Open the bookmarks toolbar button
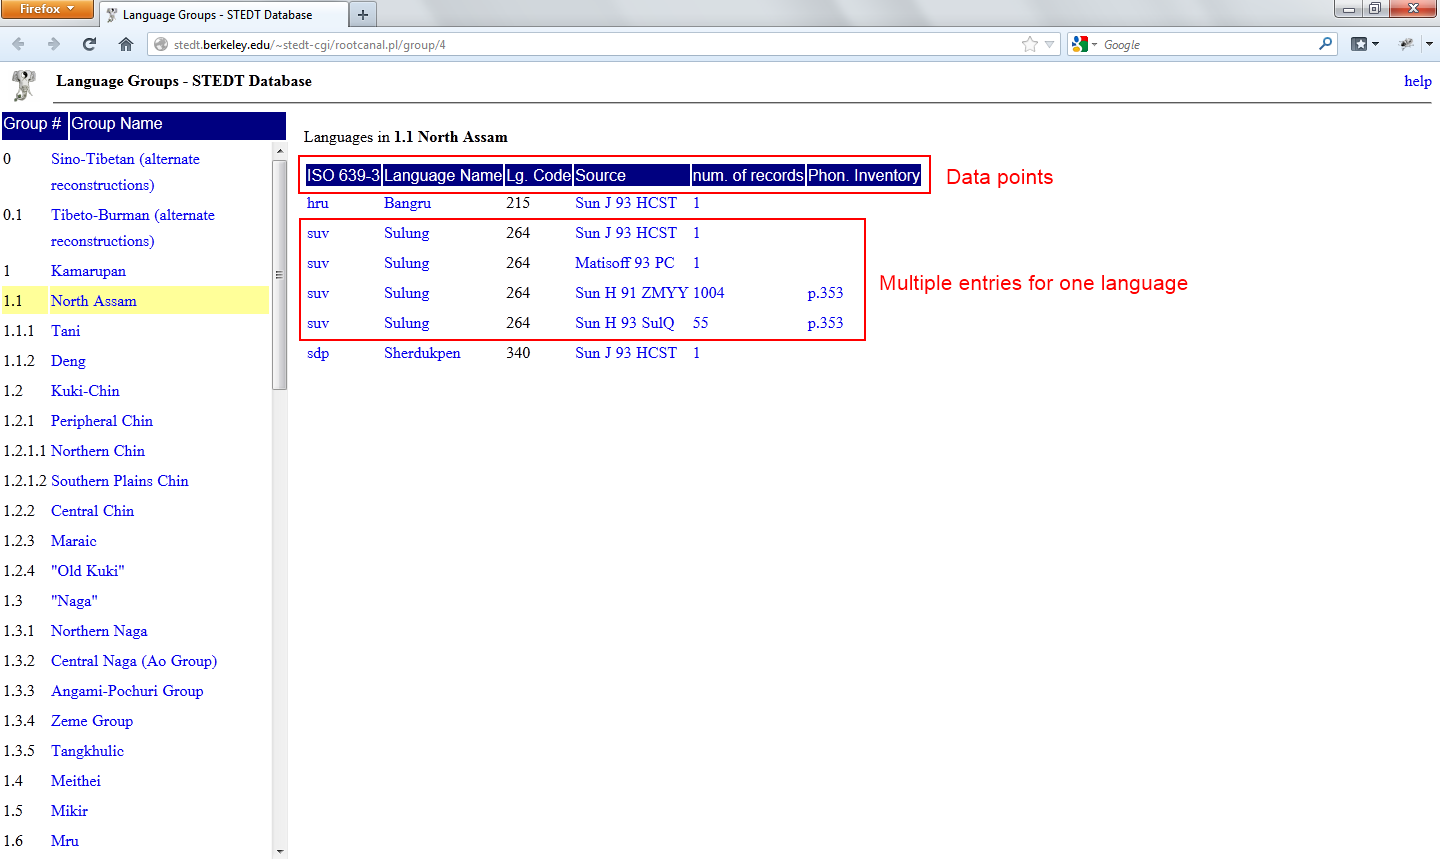 click(x=1364, y=44)
